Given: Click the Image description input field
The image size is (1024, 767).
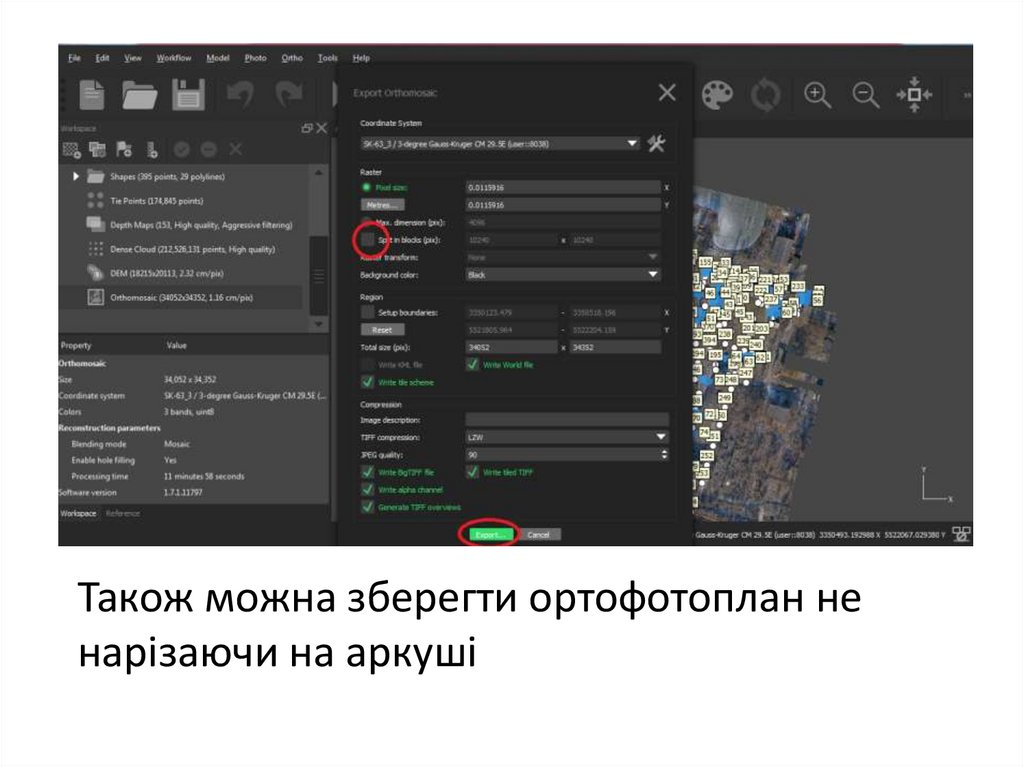Looking at the screenshot, I should tap(567, 419).
